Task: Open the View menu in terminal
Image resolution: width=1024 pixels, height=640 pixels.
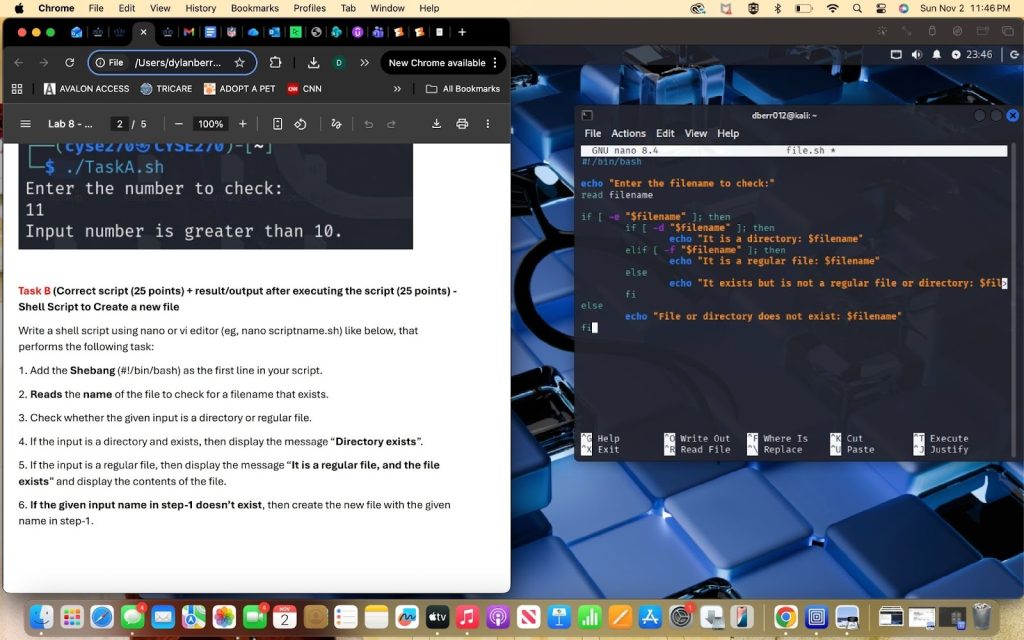Action: tap(696, 133)
